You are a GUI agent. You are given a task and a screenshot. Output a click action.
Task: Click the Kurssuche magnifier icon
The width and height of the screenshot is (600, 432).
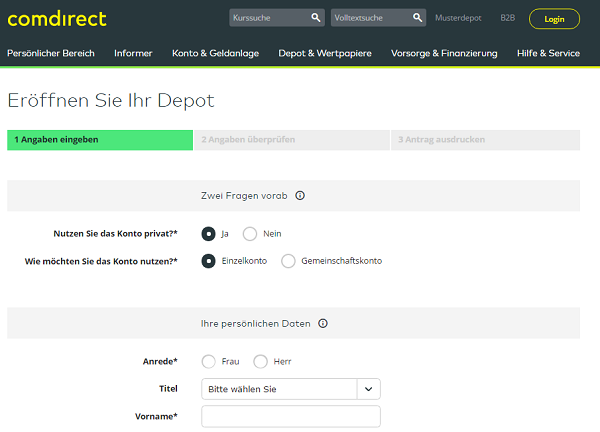click(x=316, y=18)
